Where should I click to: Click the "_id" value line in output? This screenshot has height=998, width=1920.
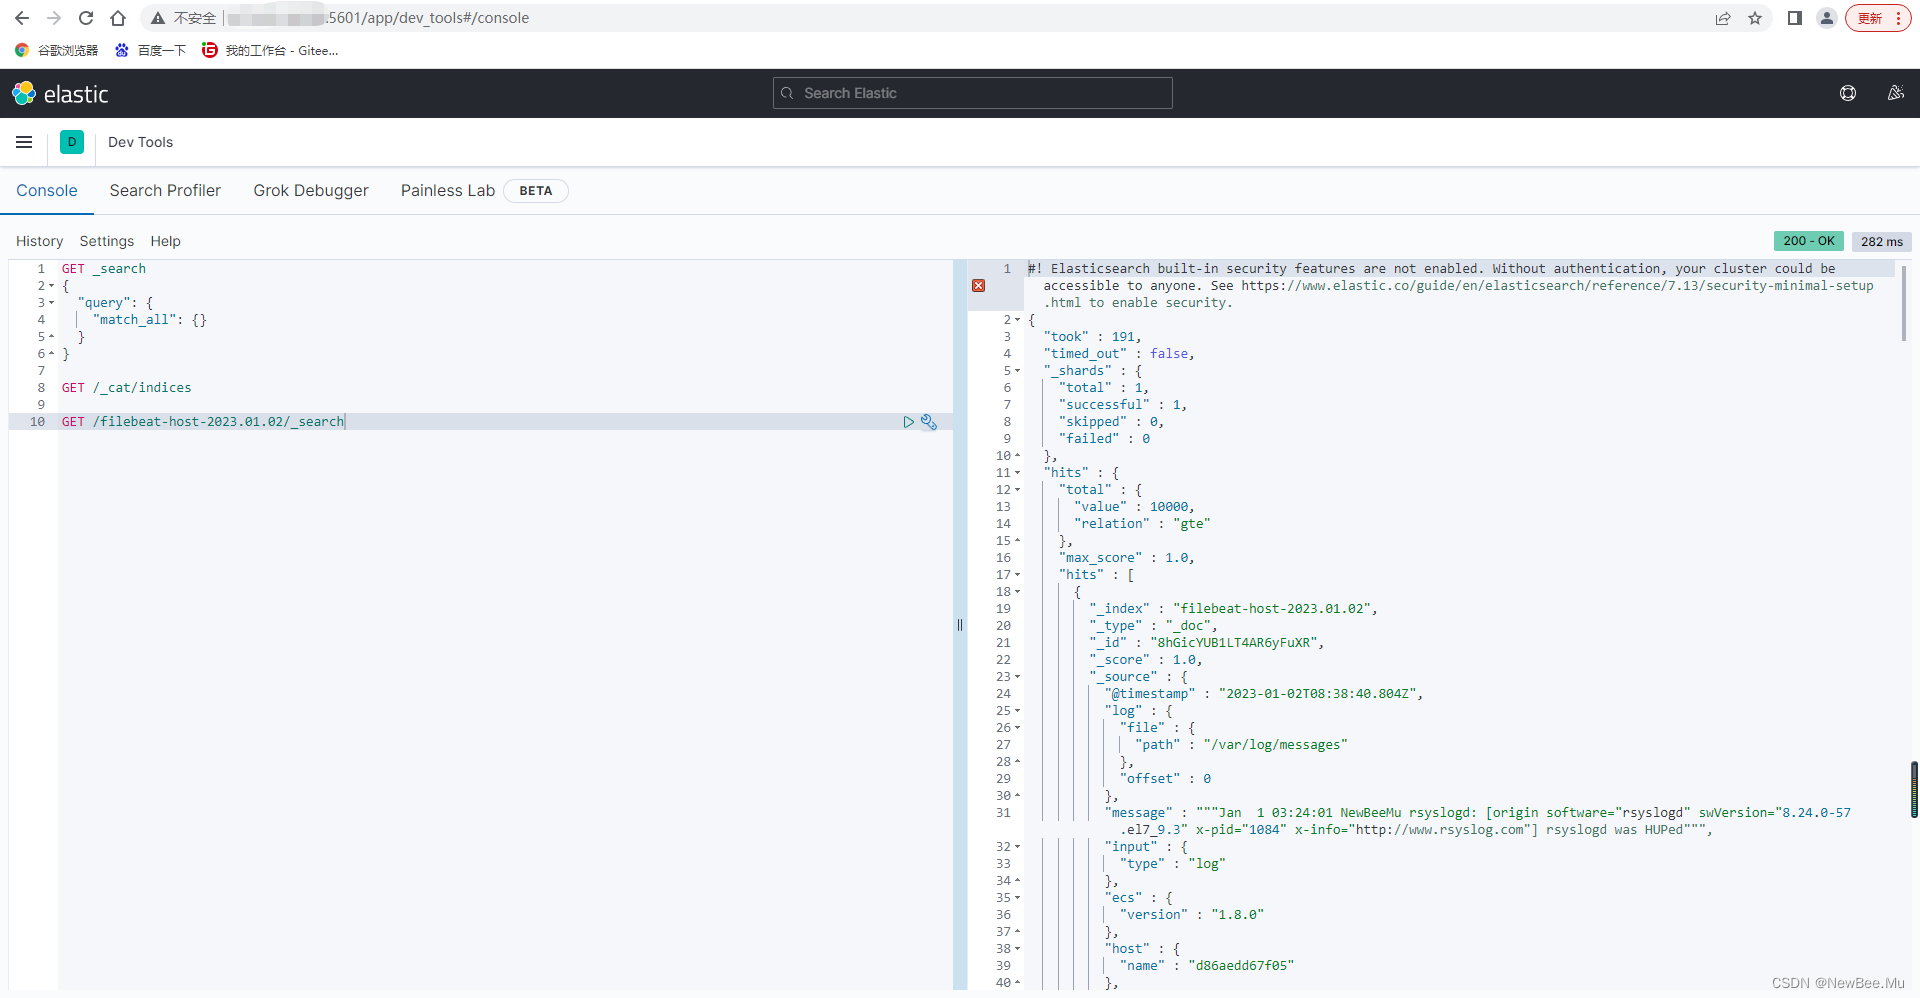(1207, 643)
